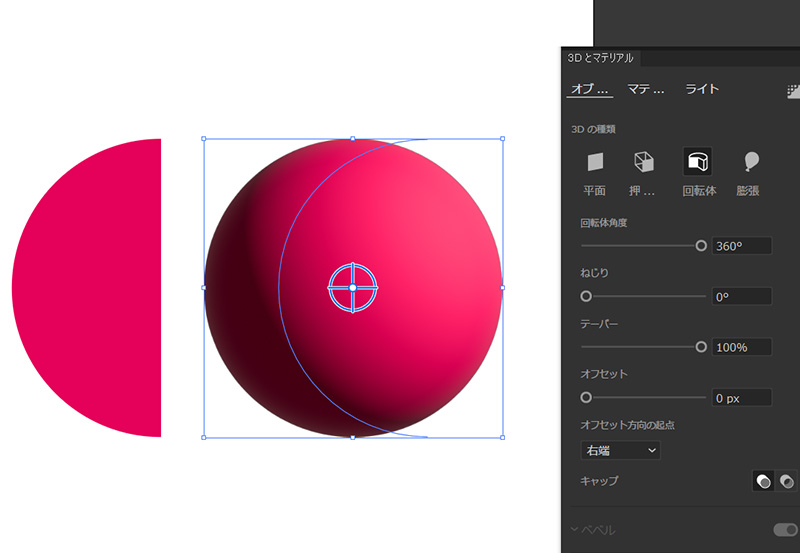Image resolution: width=800 pixels, height=553 pixels.
Task: Open the ライト tab
Action: (702, 89)
